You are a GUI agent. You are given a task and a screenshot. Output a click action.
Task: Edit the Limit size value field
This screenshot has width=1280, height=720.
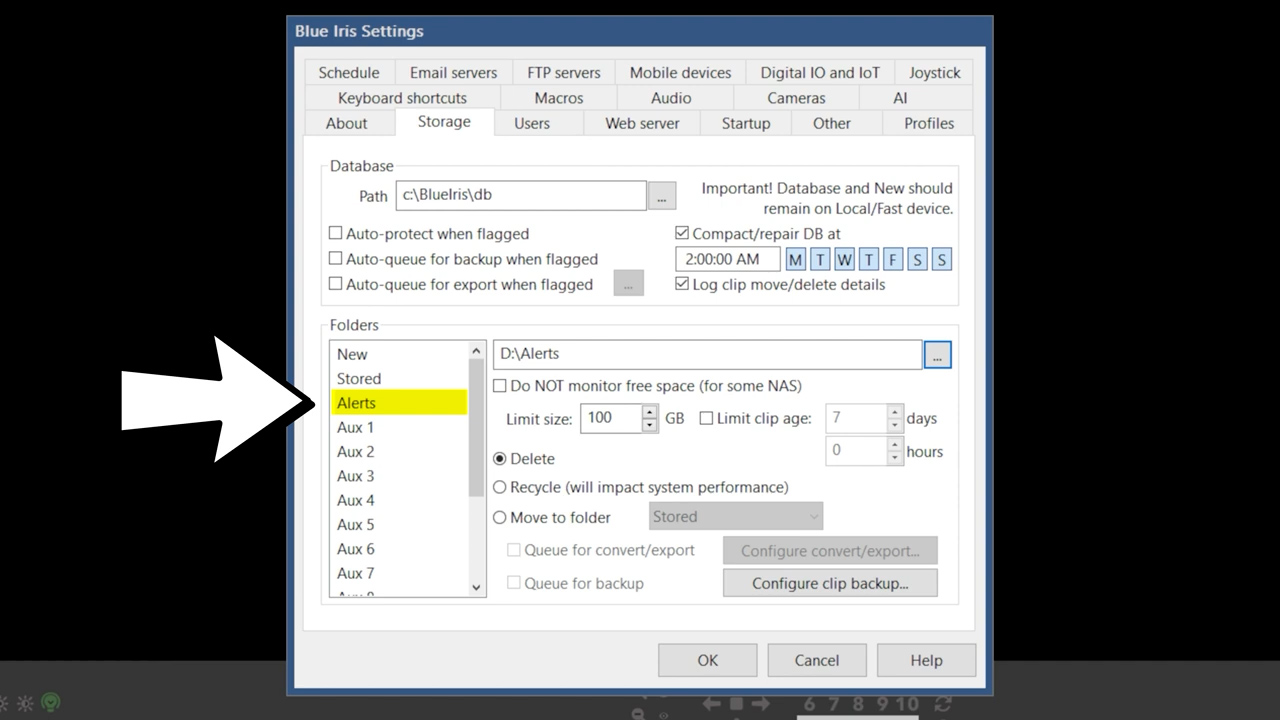tap(610, 418)
